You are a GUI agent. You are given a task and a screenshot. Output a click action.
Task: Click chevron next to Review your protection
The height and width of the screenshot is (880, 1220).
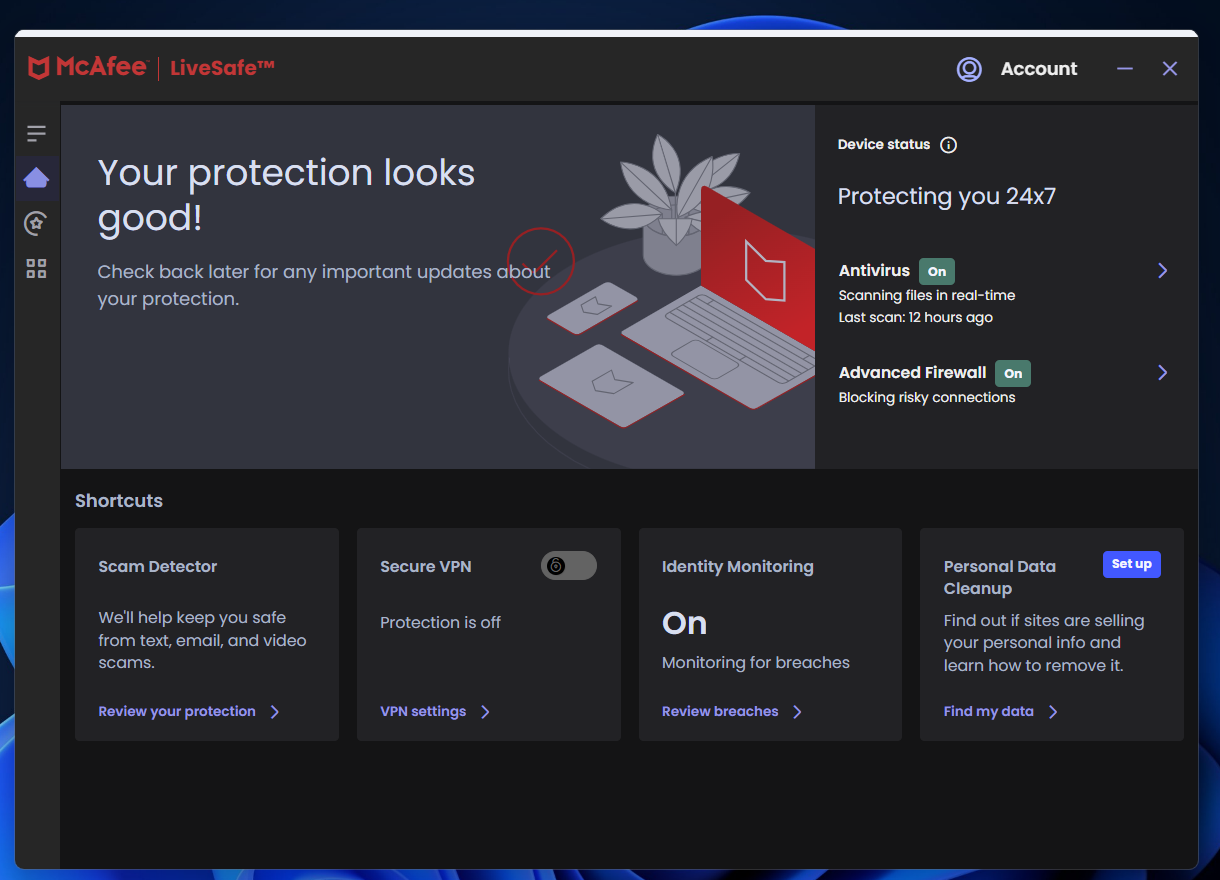pyautogui.click(x=275, y=712)
